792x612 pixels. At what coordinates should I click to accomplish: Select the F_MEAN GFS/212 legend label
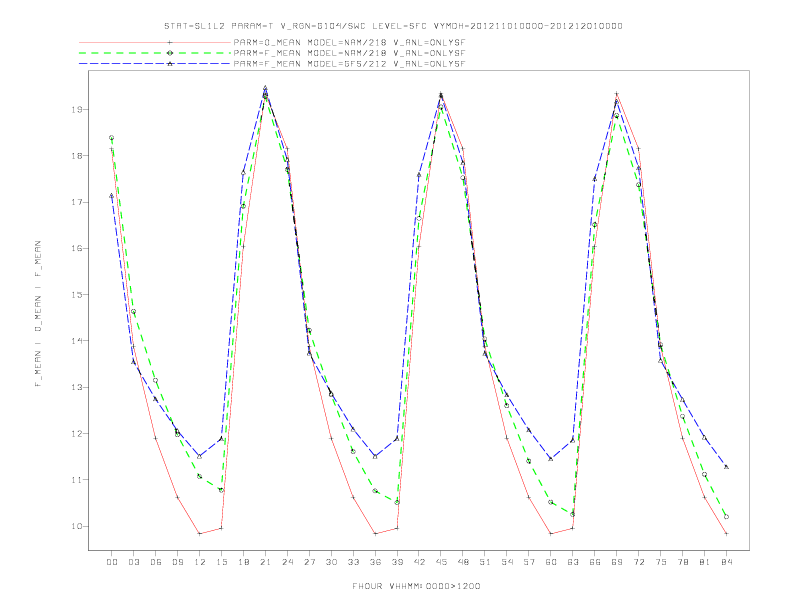(x=349, y=64)
